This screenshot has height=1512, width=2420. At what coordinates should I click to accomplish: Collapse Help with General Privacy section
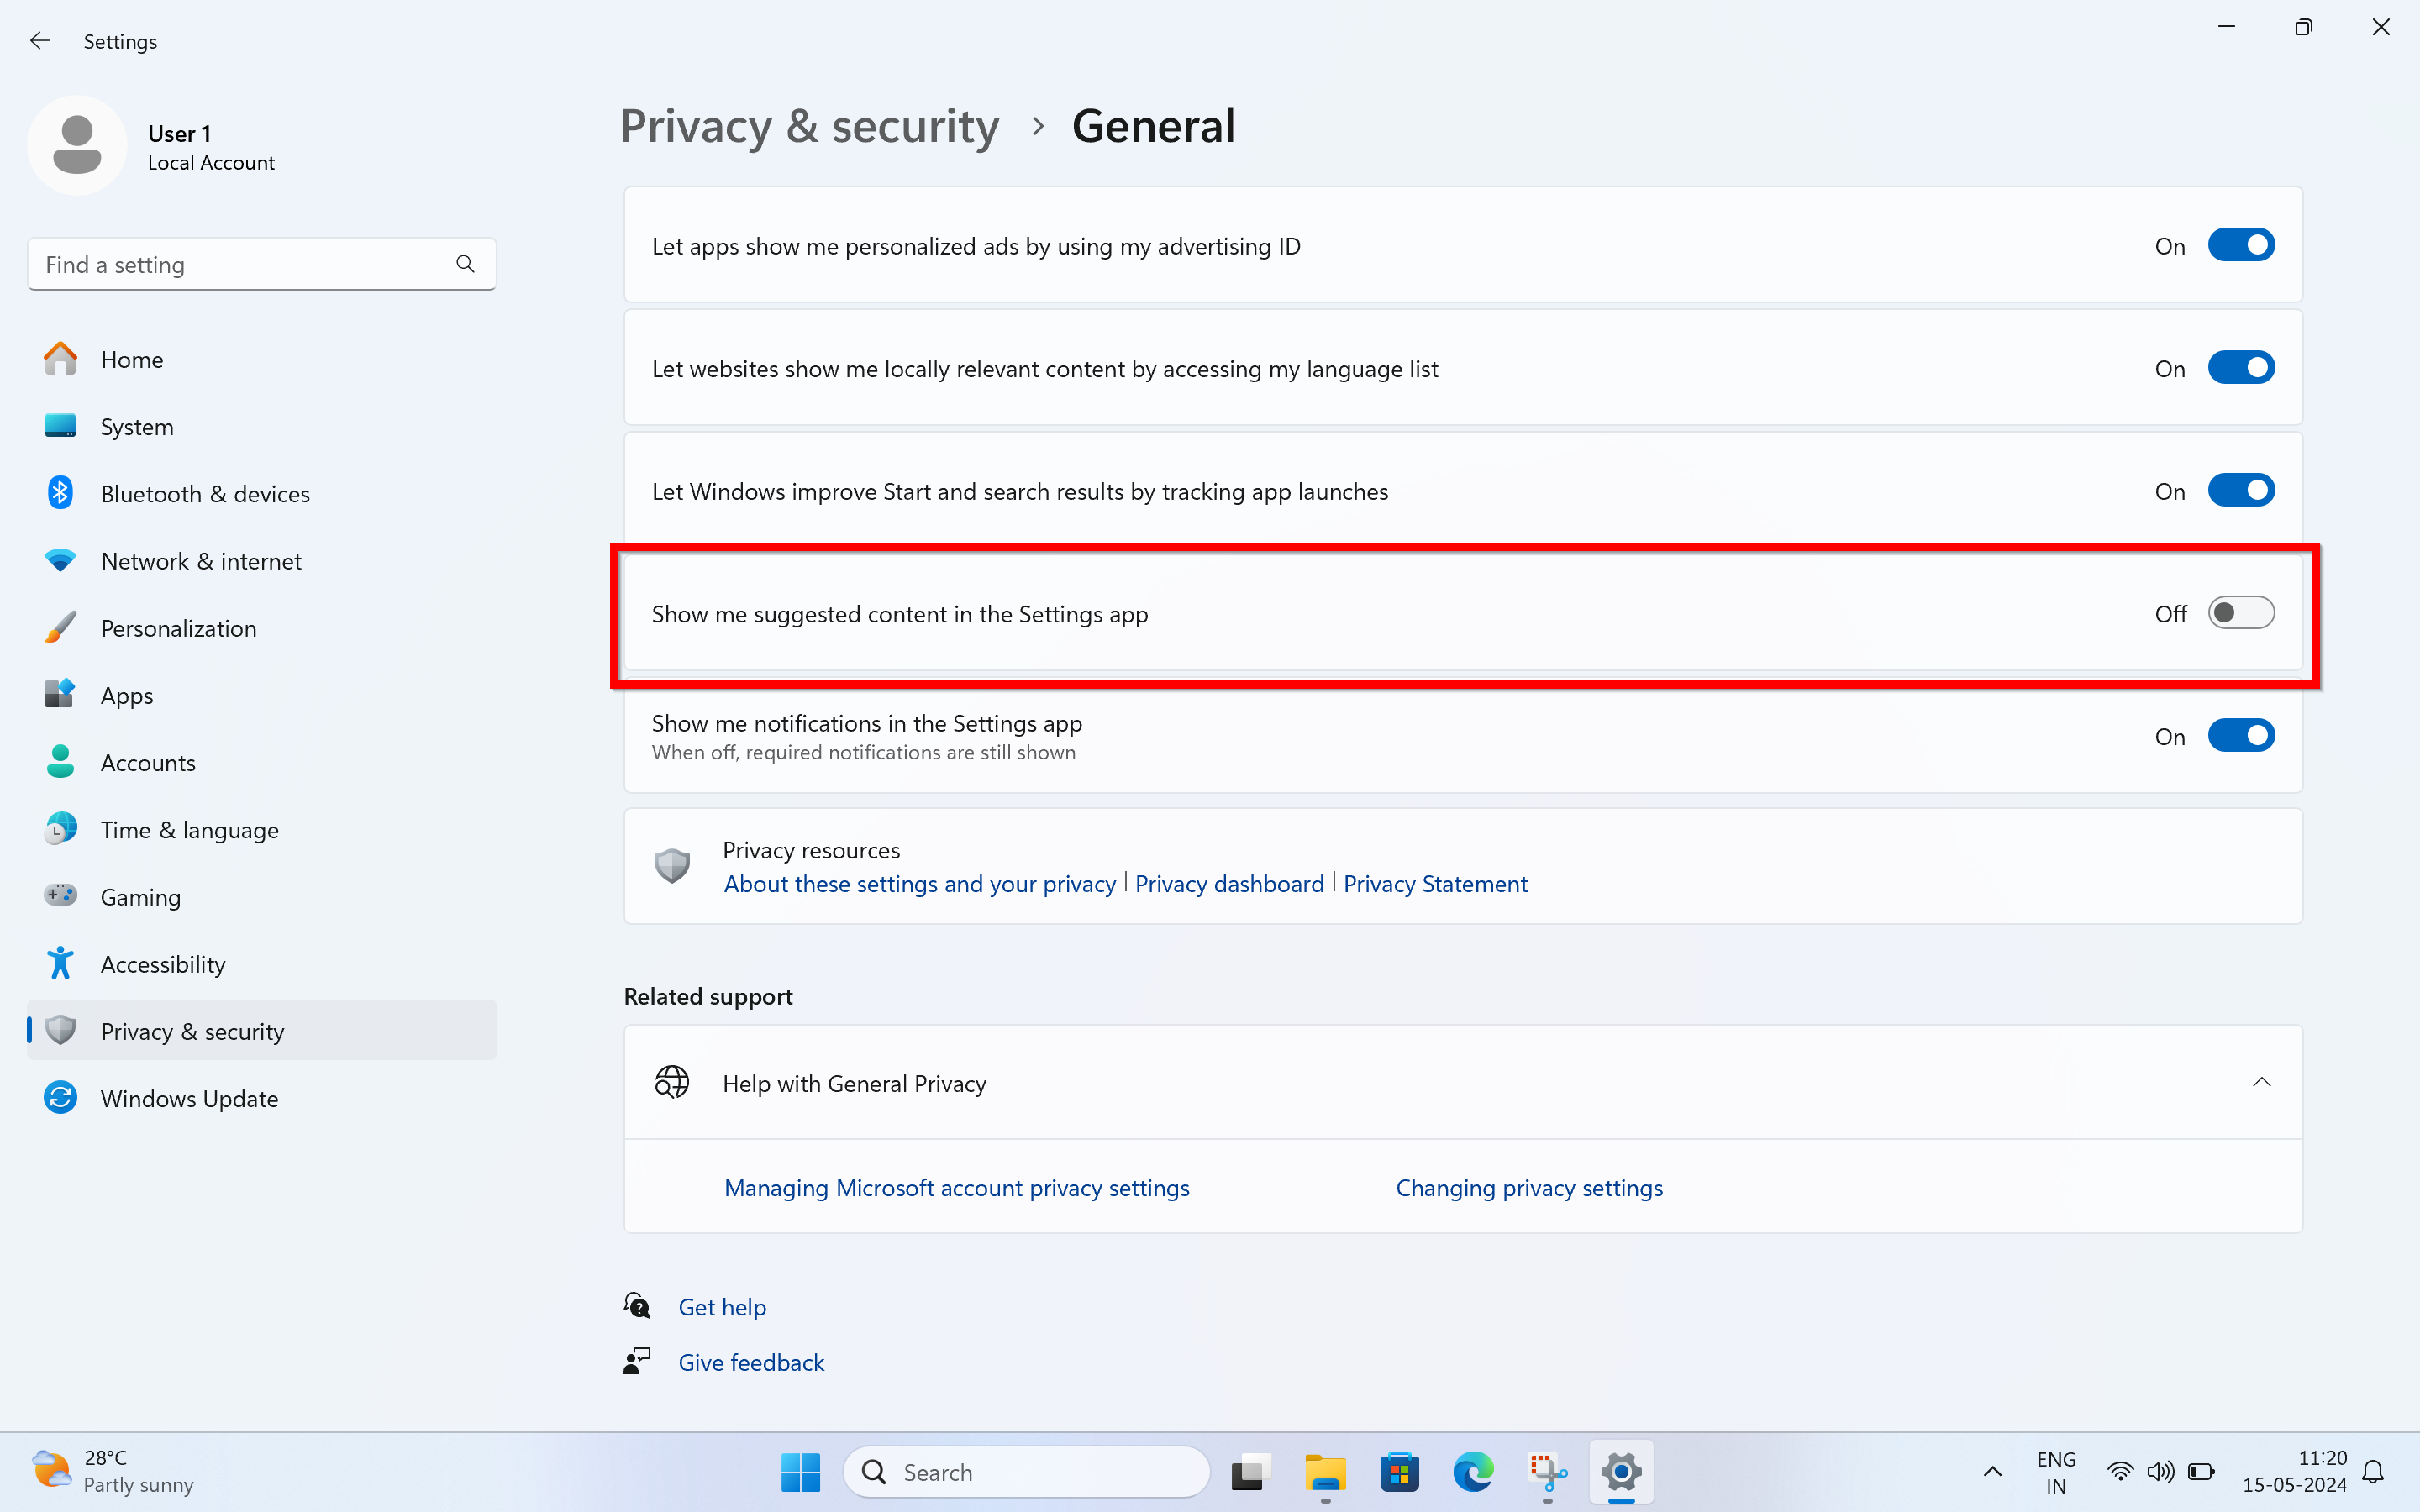(2261, 1082)
